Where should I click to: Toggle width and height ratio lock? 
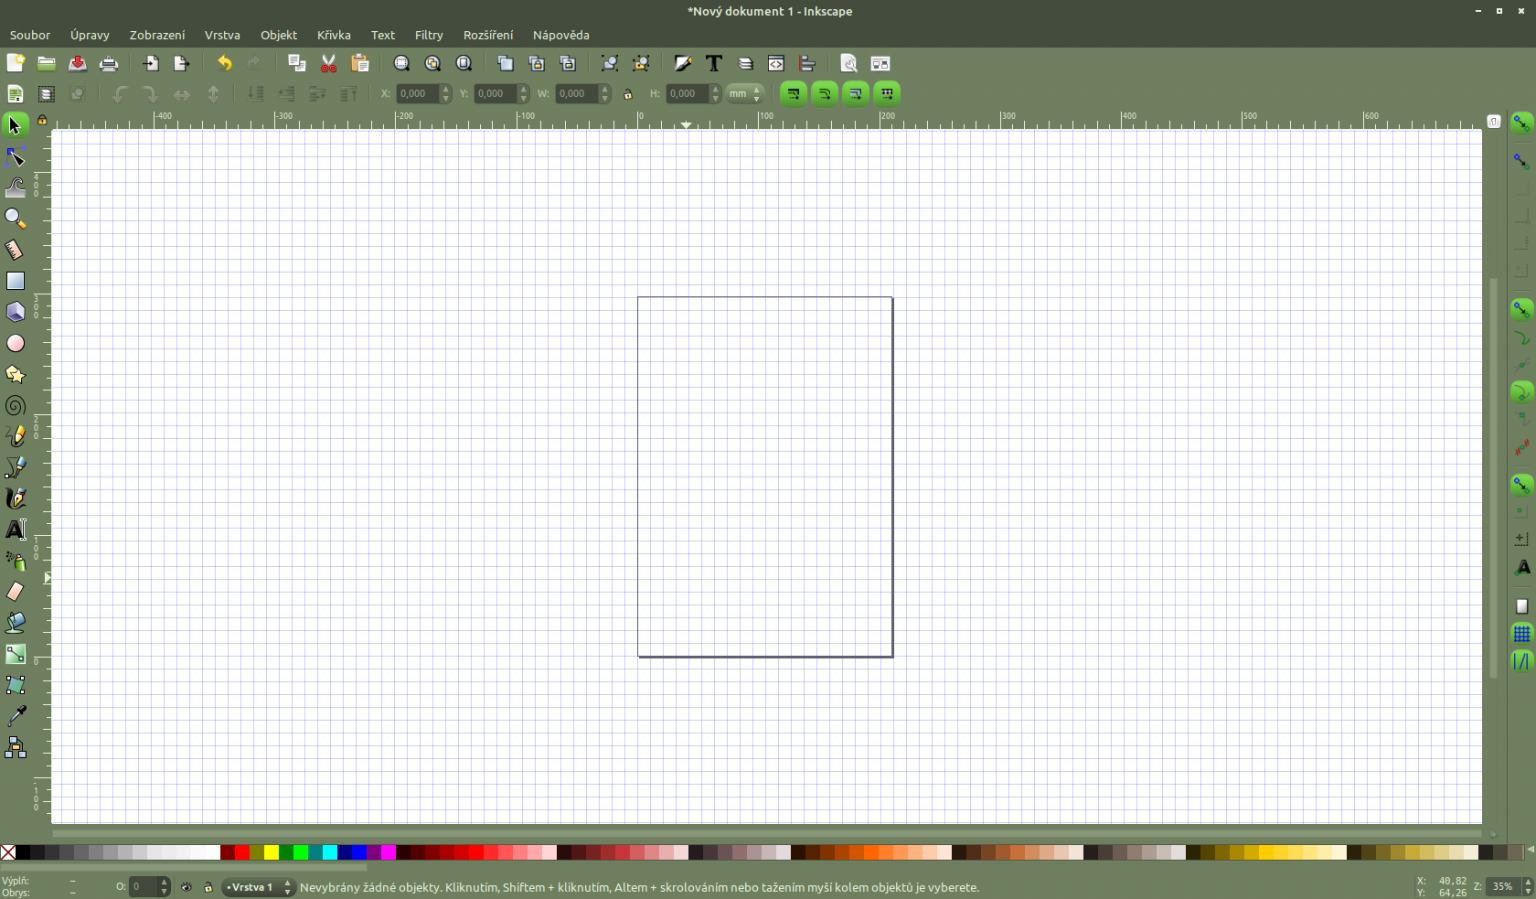628,94
